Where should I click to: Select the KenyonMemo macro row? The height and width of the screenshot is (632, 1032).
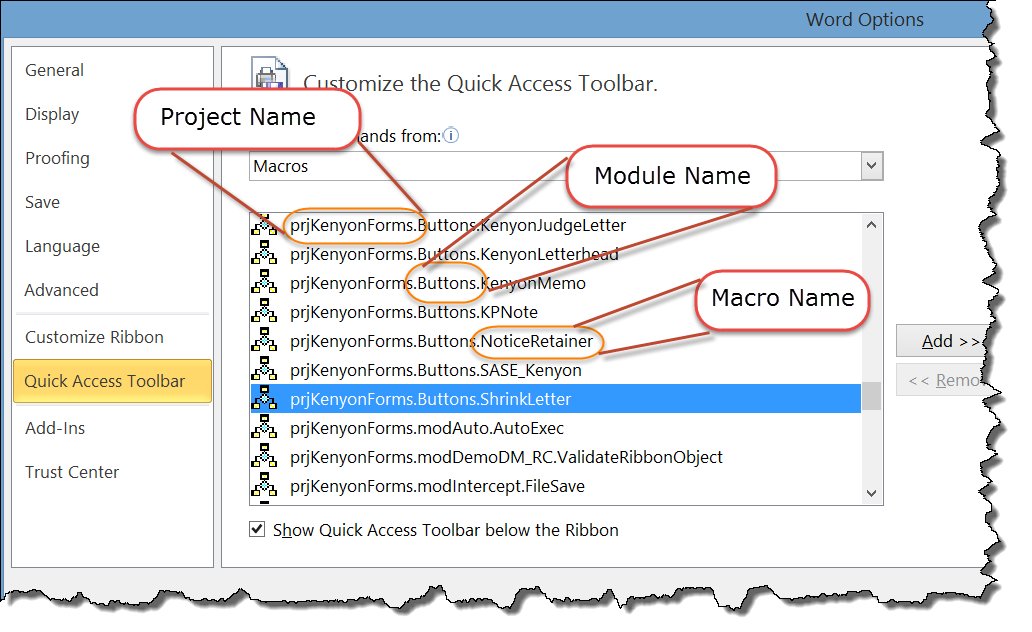[555, 283]
